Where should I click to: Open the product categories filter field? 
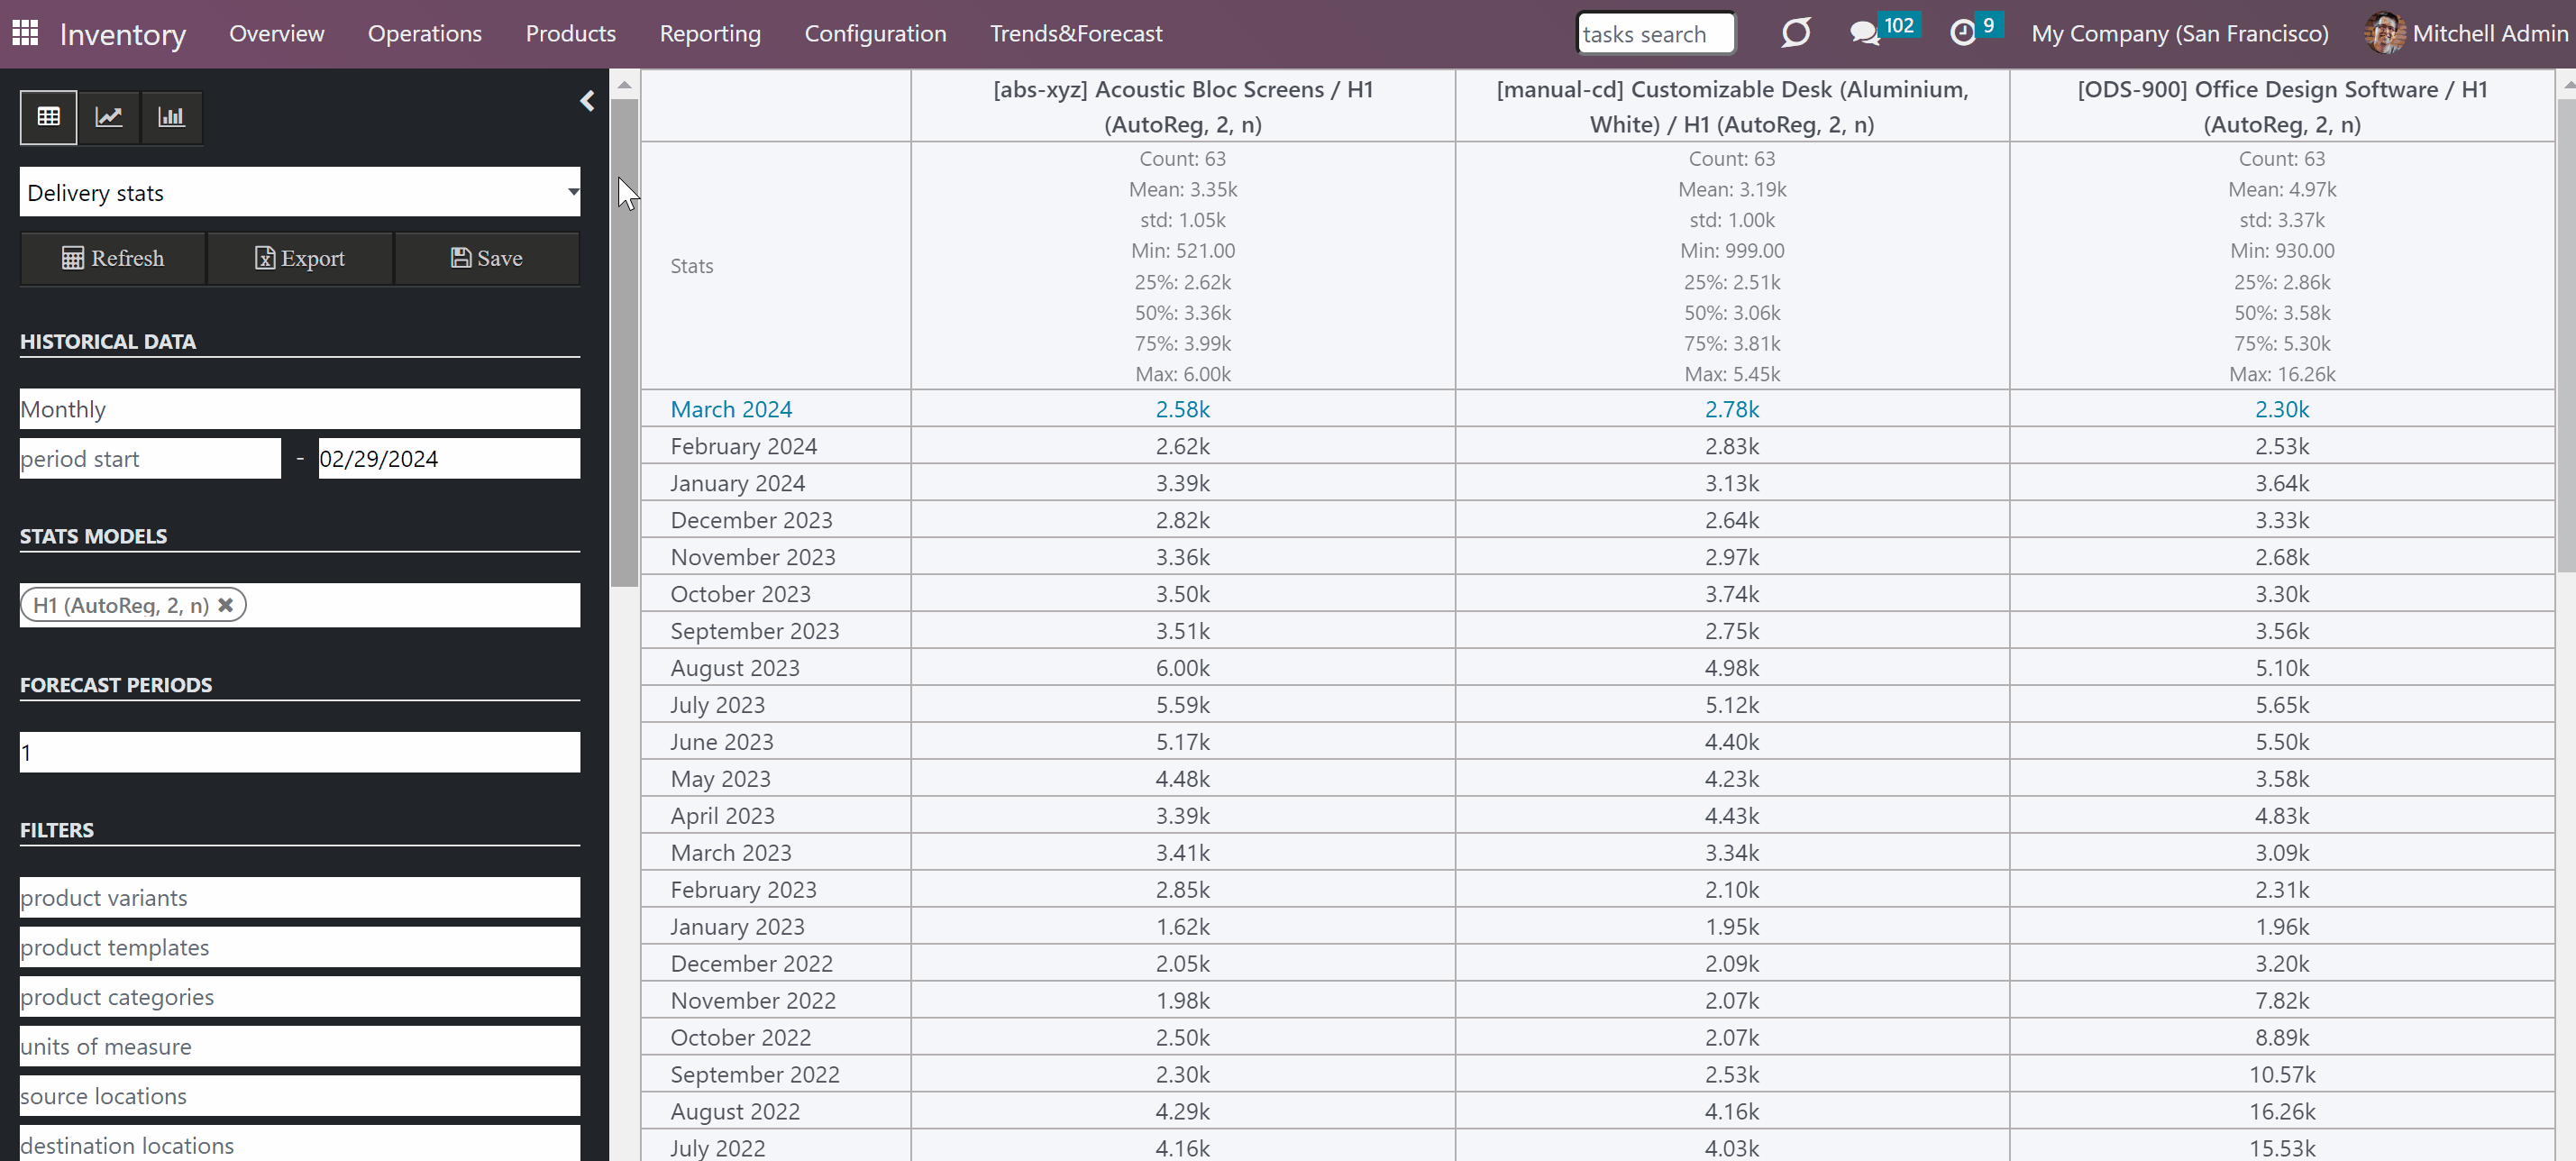[x=300, y=997]
